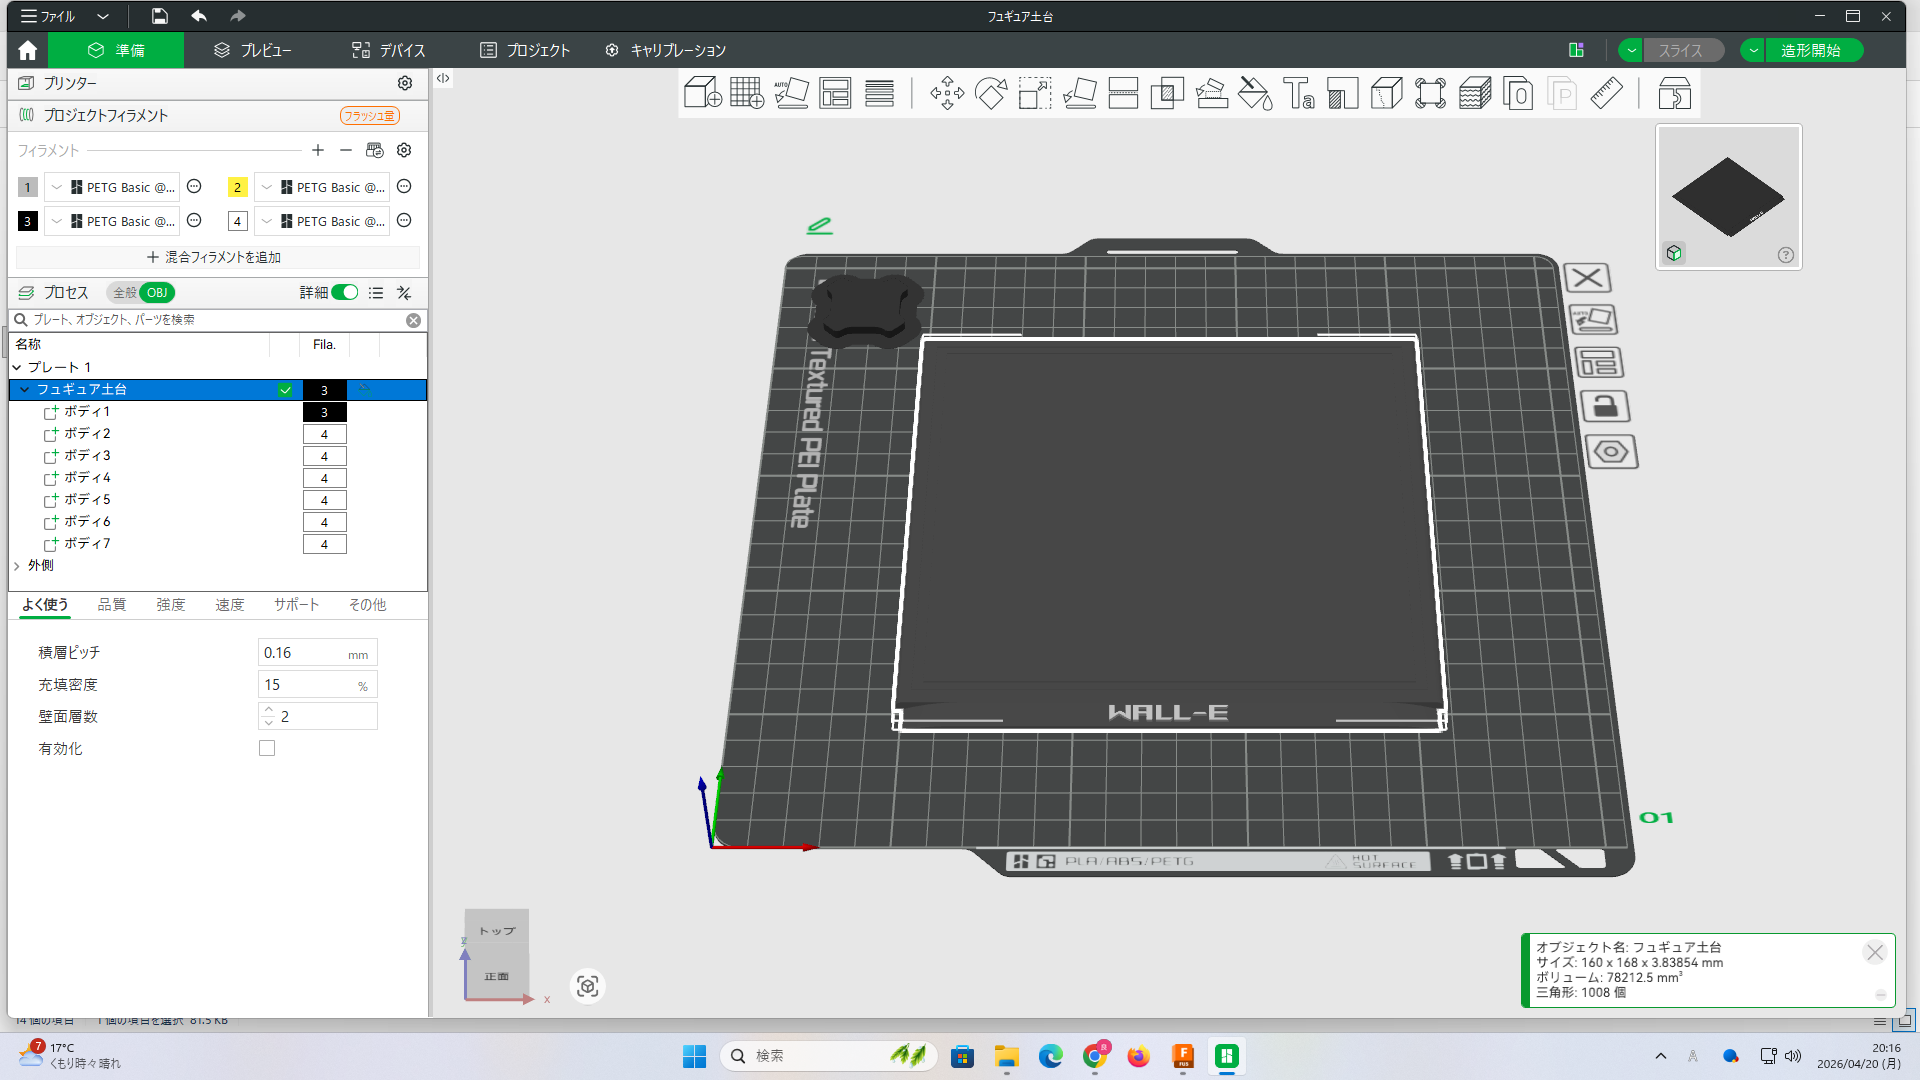Image resolution: width=1920 pixels, height=1080 pixels.
Task: Collapse the フュギュア土台 tree node
Action: coord(24,390)
